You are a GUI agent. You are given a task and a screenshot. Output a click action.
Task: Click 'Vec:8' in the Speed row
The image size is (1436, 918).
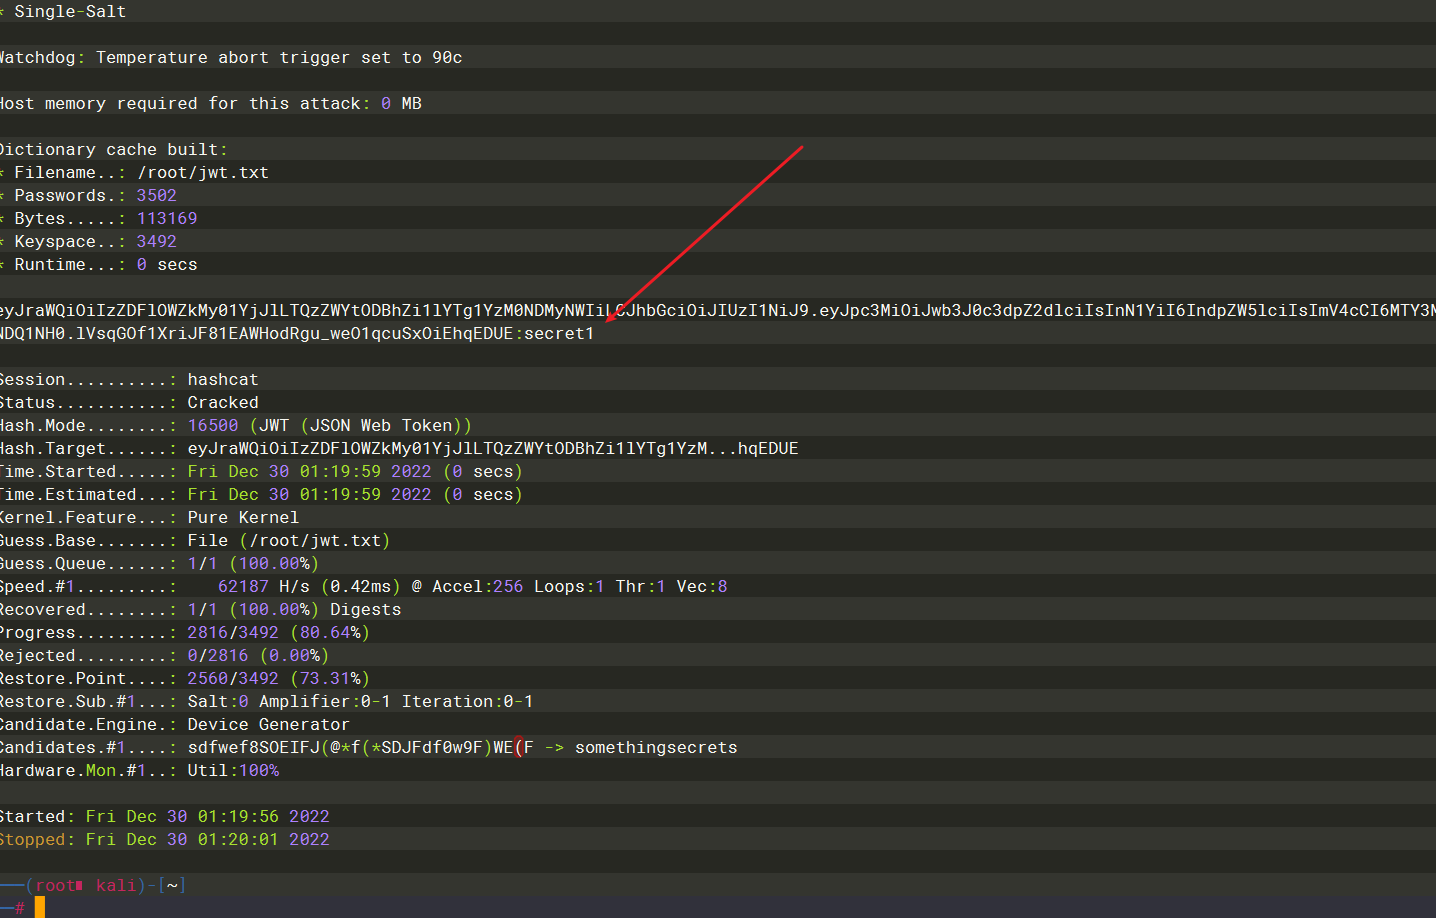pos(702,587)
